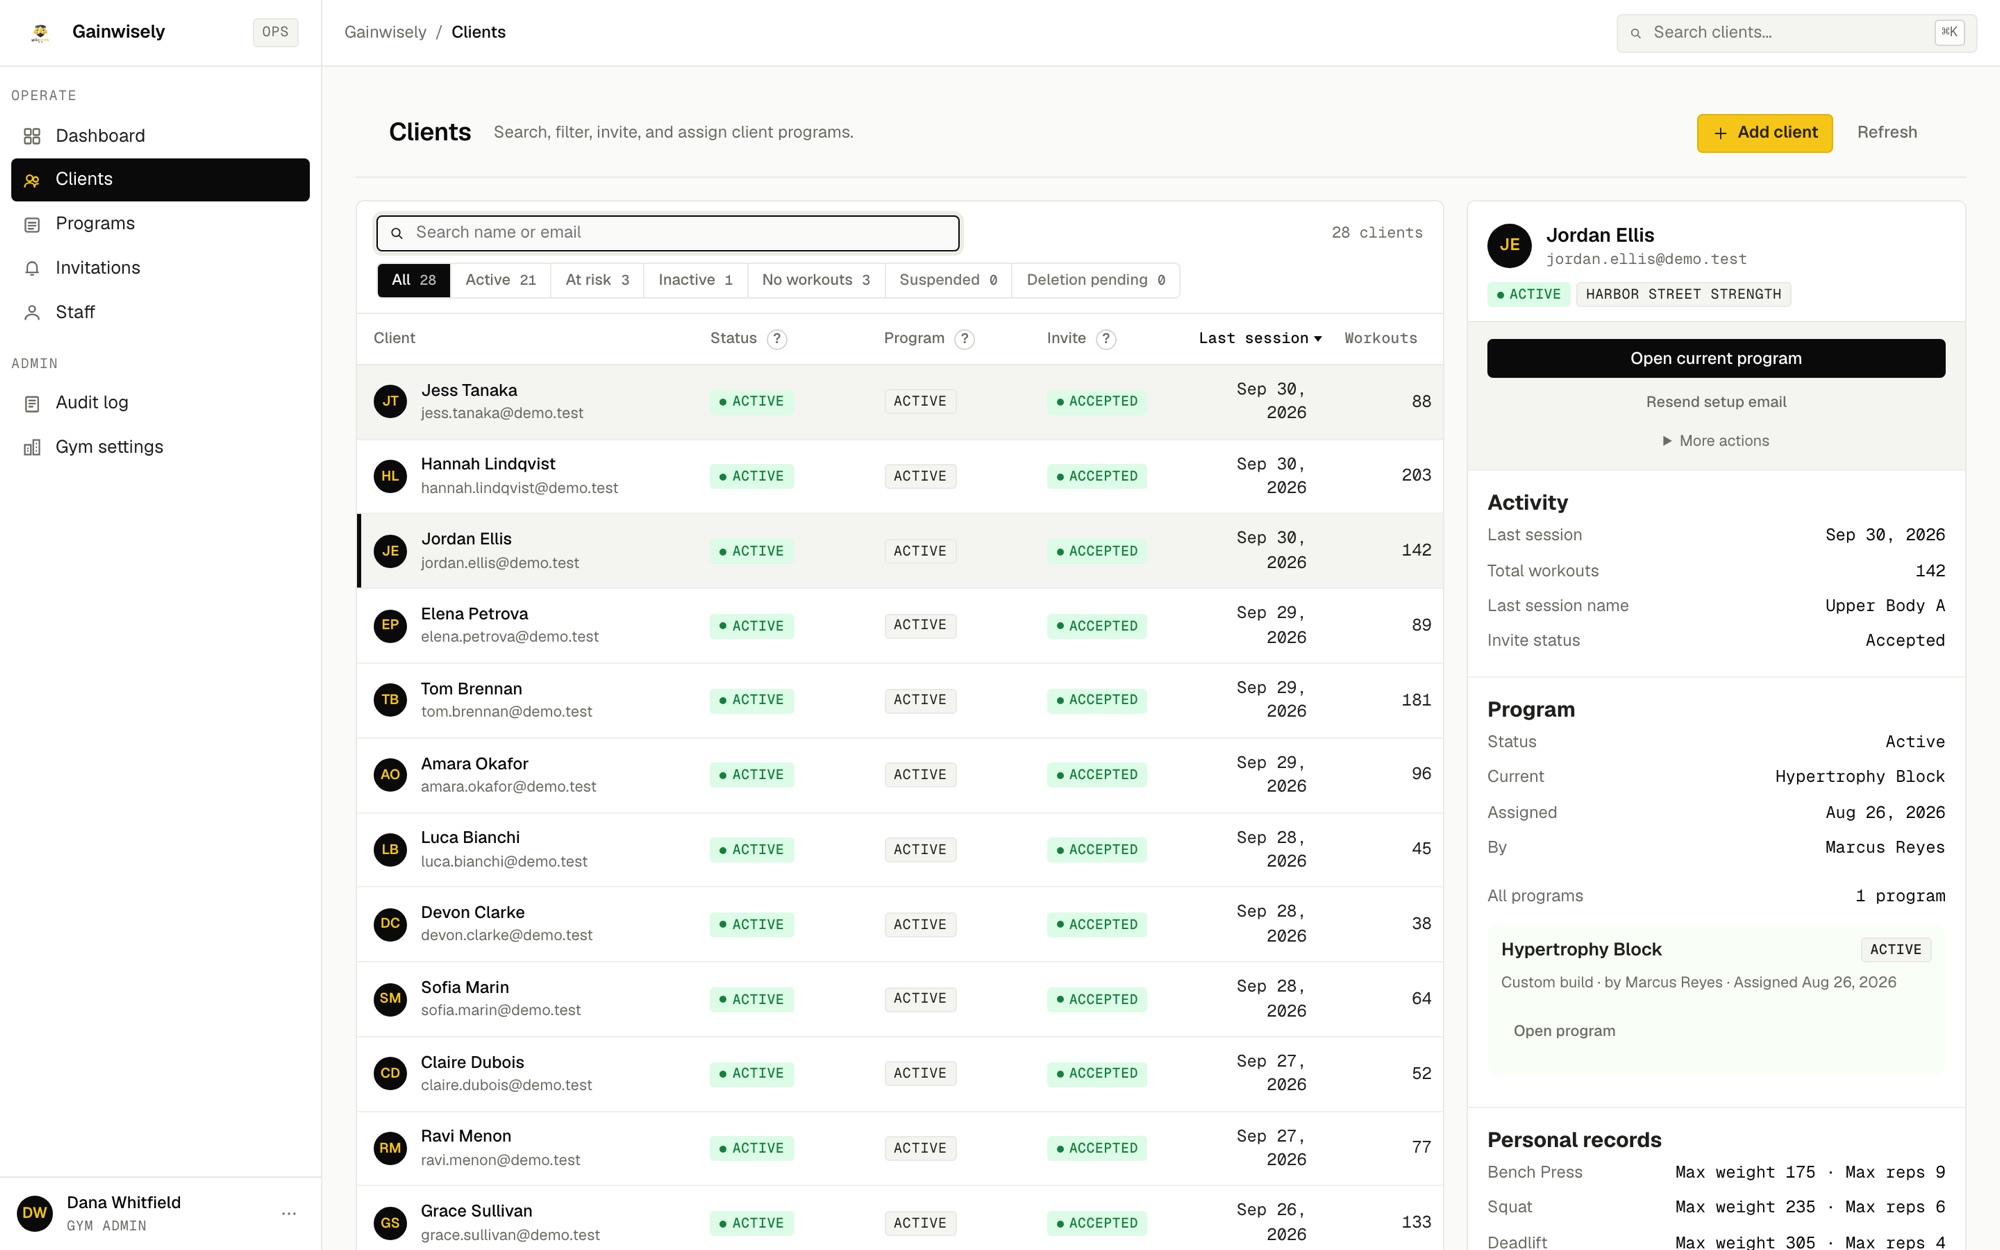The image size is (2000, 1250).
Task: Show the Invite column help tooltip
Action: [x=1106, y=339]
